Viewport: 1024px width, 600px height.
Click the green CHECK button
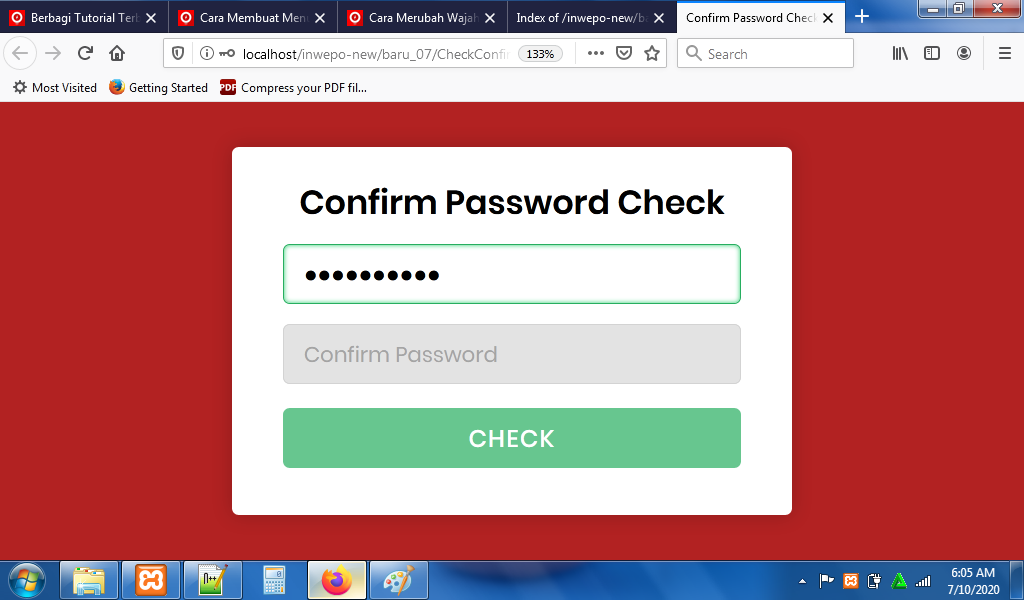pos(511,438)
